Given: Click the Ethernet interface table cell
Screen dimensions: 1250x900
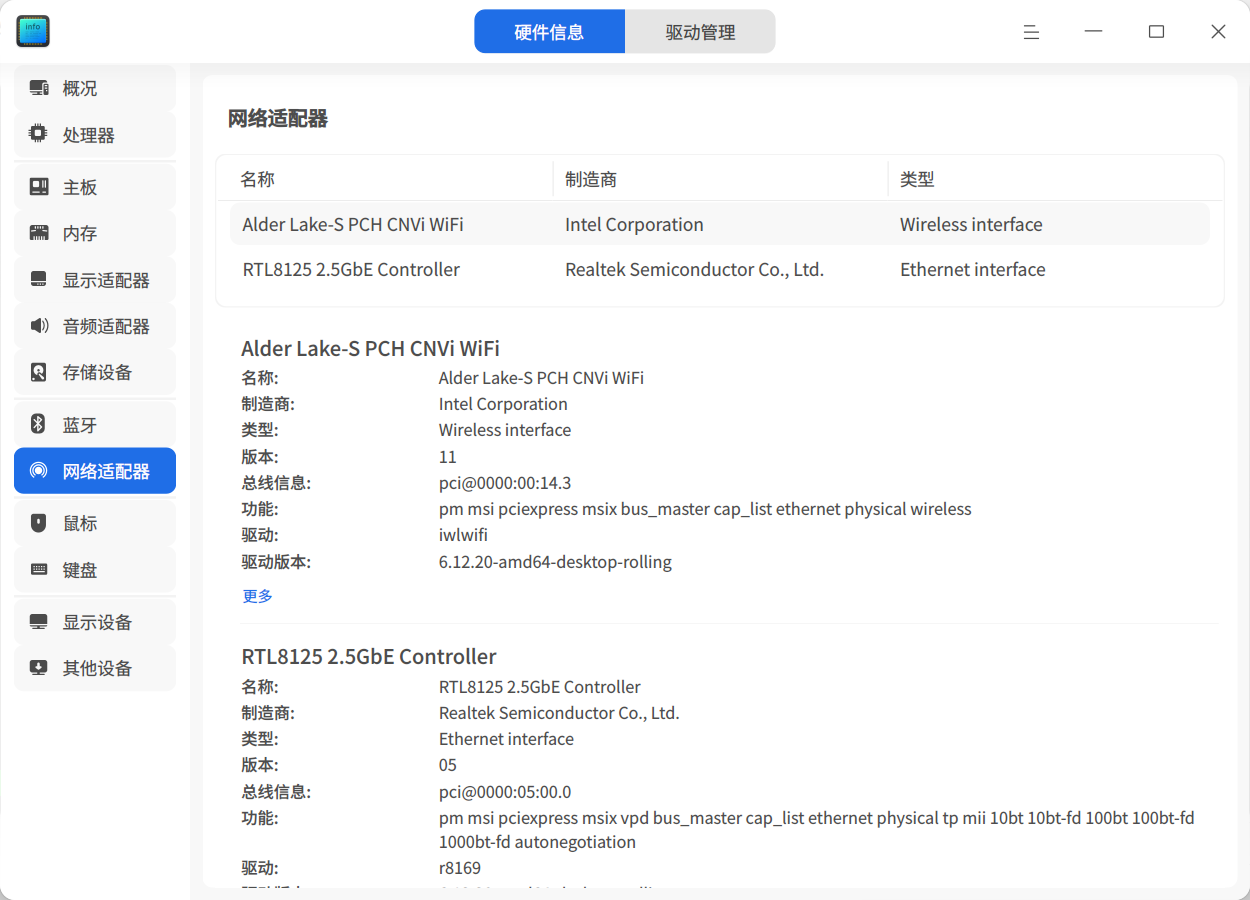Looking at the screenshot, I should (x=972, y=270).
